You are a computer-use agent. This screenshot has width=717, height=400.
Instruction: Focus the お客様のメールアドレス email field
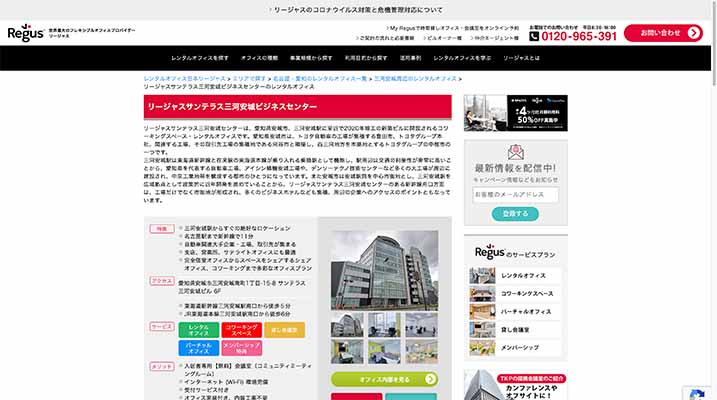[x=515, y=195]
